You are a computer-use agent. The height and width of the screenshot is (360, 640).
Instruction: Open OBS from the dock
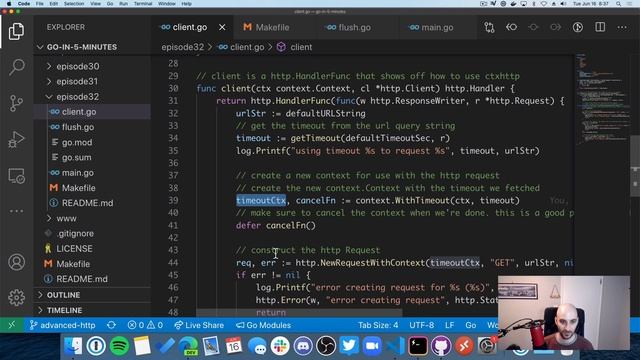pyautogui.click(x=326, y=346)
